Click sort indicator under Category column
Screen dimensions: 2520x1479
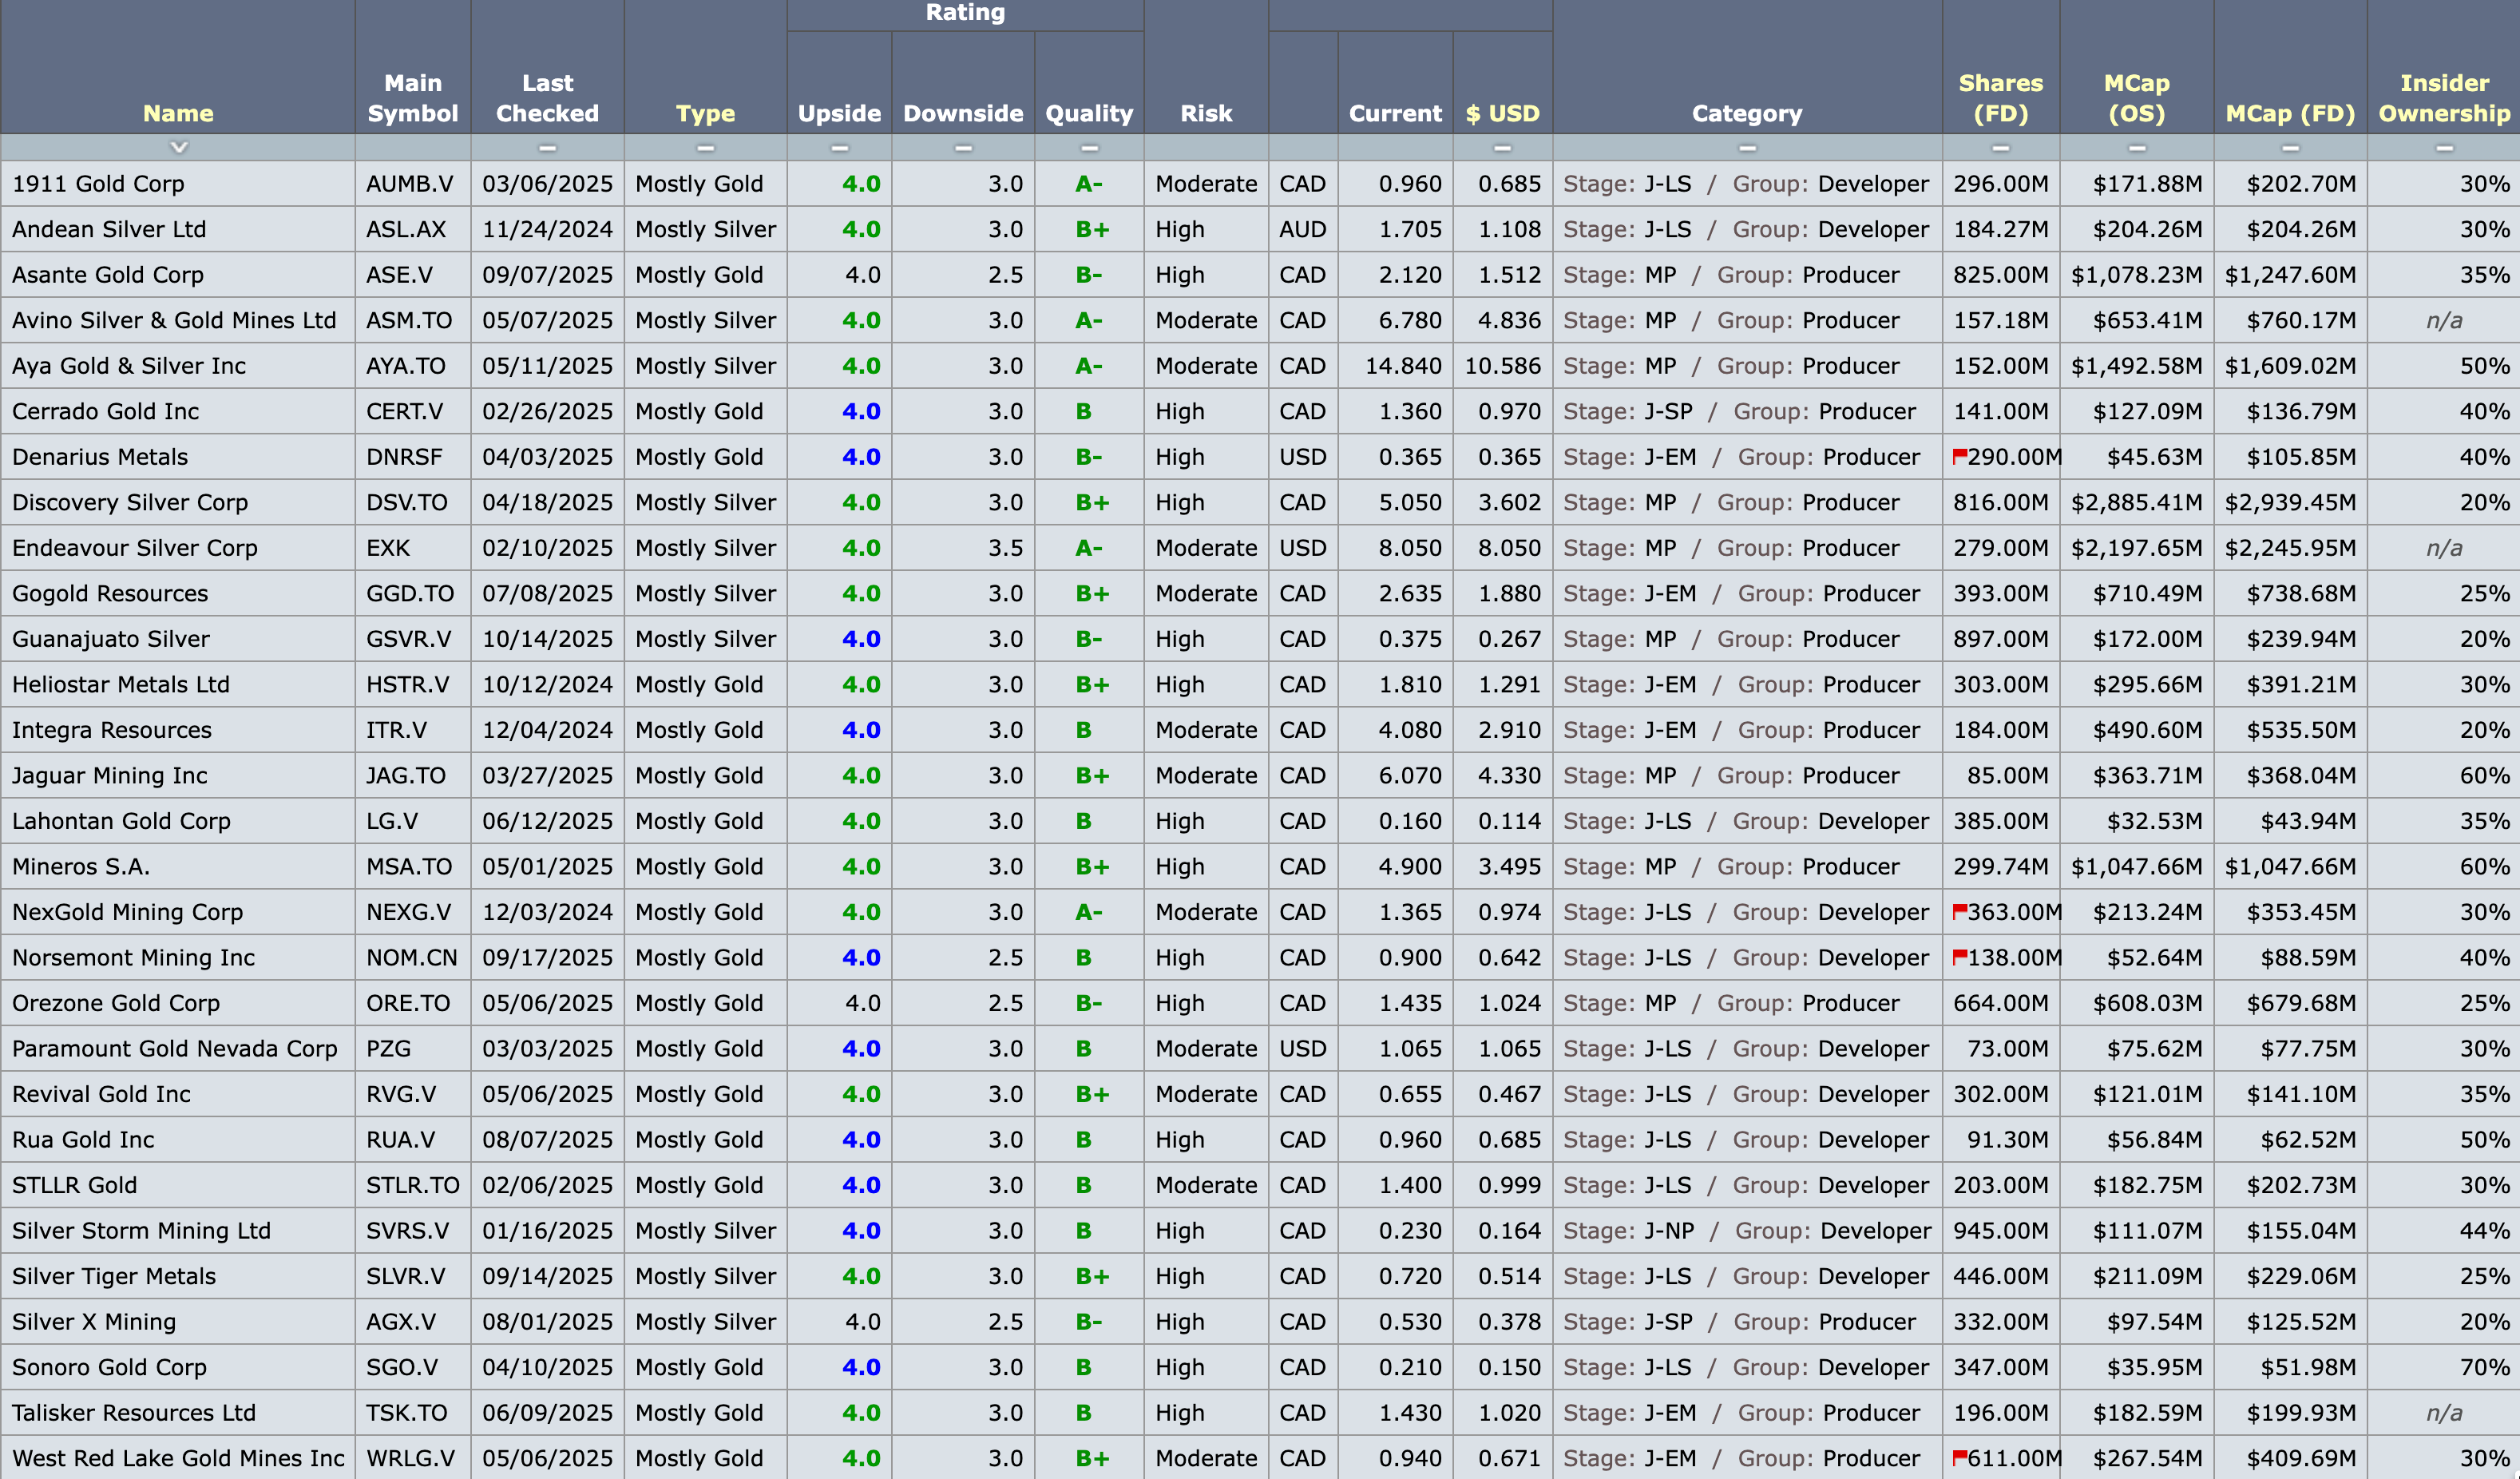click(1747, 148)
